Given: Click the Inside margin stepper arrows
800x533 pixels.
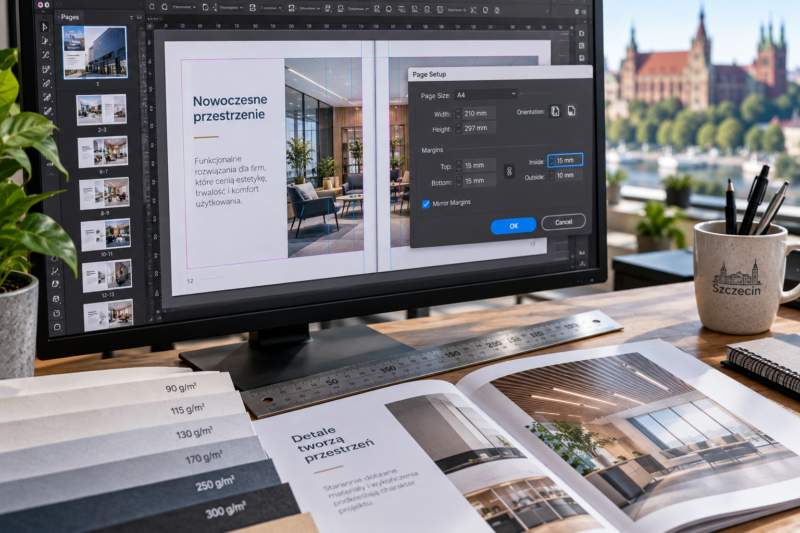Looking at the screenshot, I should [x=551, y=161].
